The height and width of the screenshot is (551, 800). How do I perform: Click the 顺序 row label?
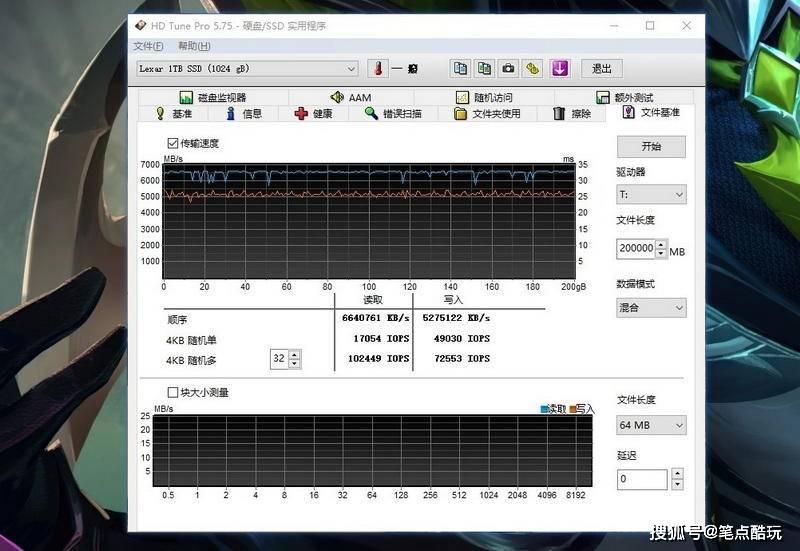pyautogui.click(x=177, y=320)
